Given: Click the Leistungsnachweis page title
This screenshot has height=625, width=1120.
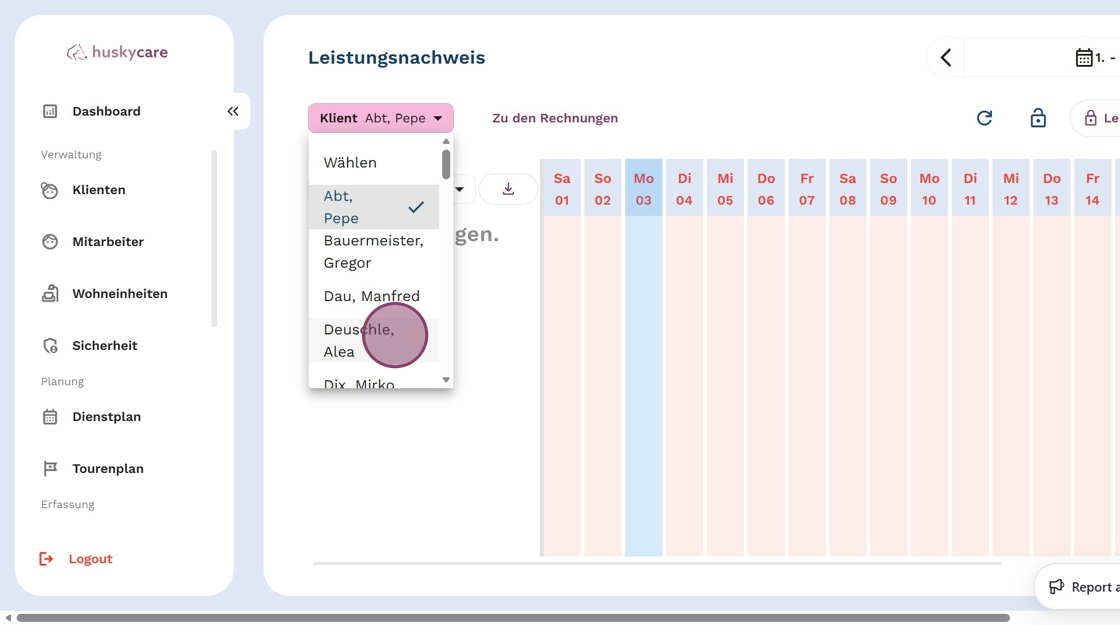Looking at the screenshot, I should pyautogui.click(x=396, y=57).
